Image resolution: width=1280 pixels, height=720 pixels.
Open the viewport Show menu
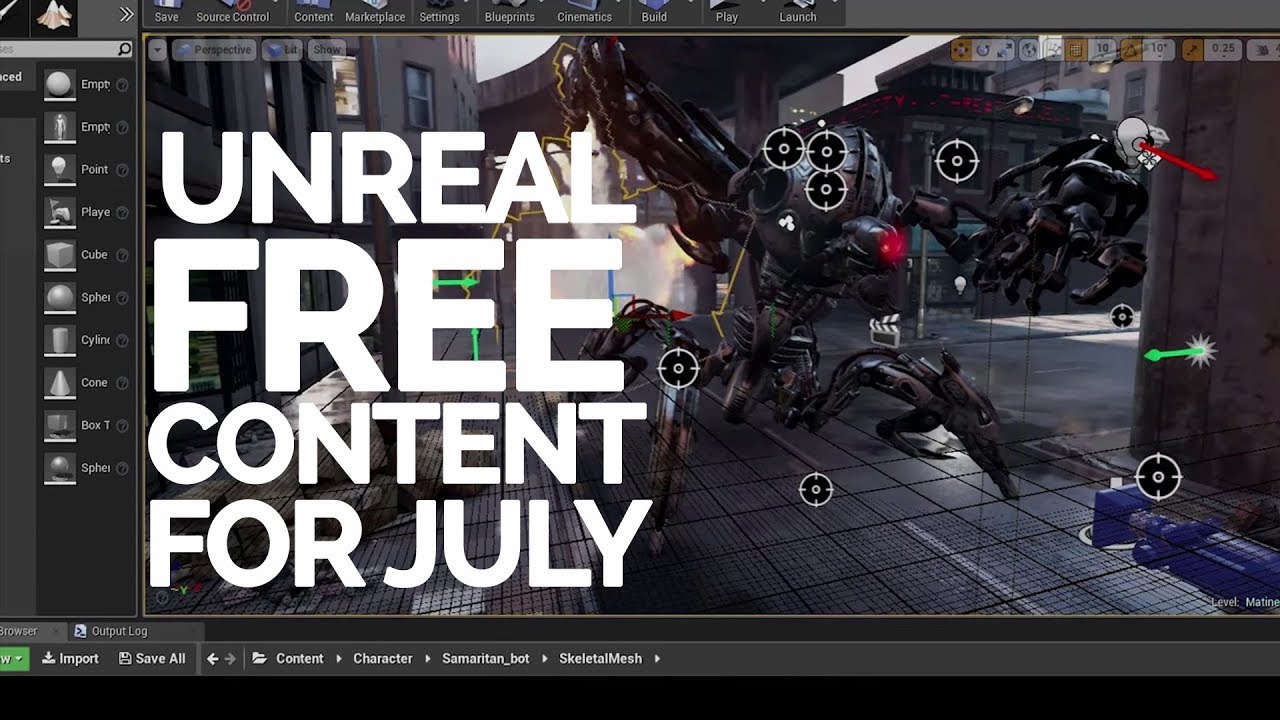click(x=327, y=49)
